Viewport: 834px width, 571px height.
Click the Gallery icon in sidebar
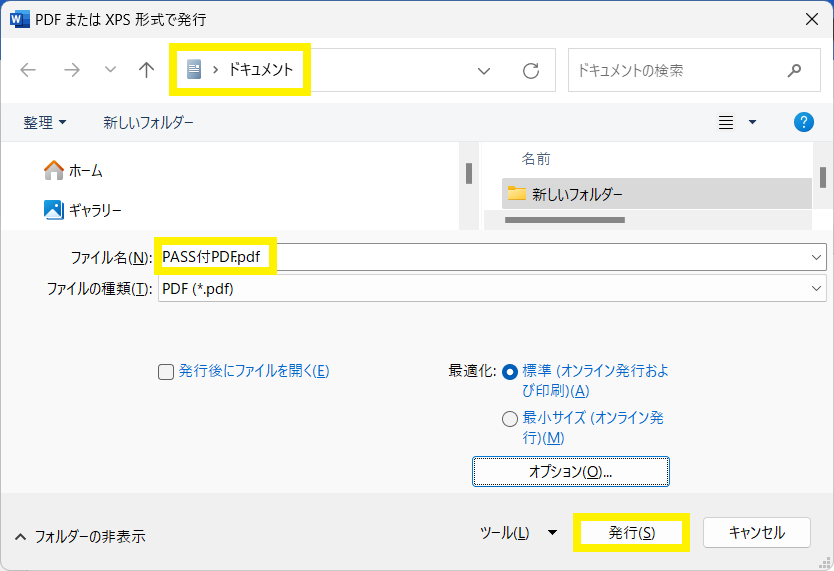(x=54, y=209)
